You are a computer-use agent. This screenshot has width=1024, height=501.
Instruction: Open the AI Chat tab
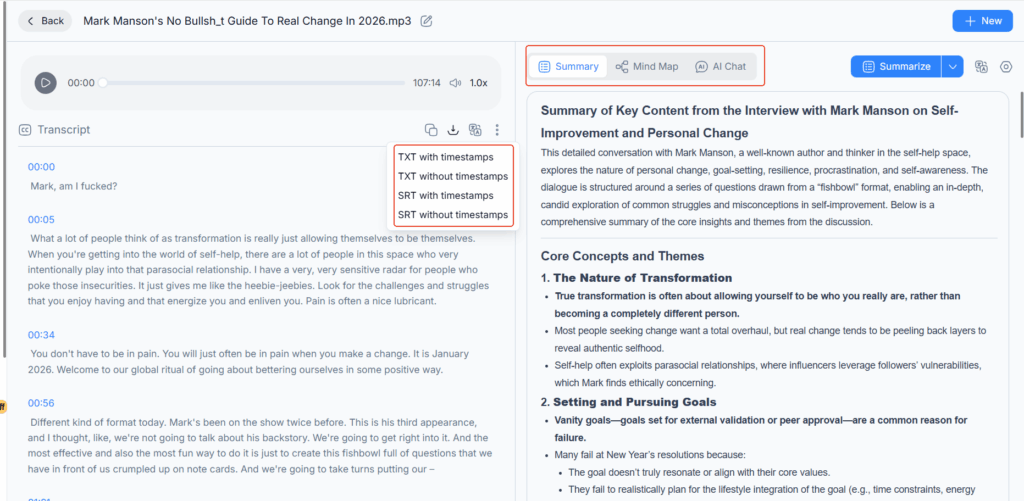click(x=721, y=67)
